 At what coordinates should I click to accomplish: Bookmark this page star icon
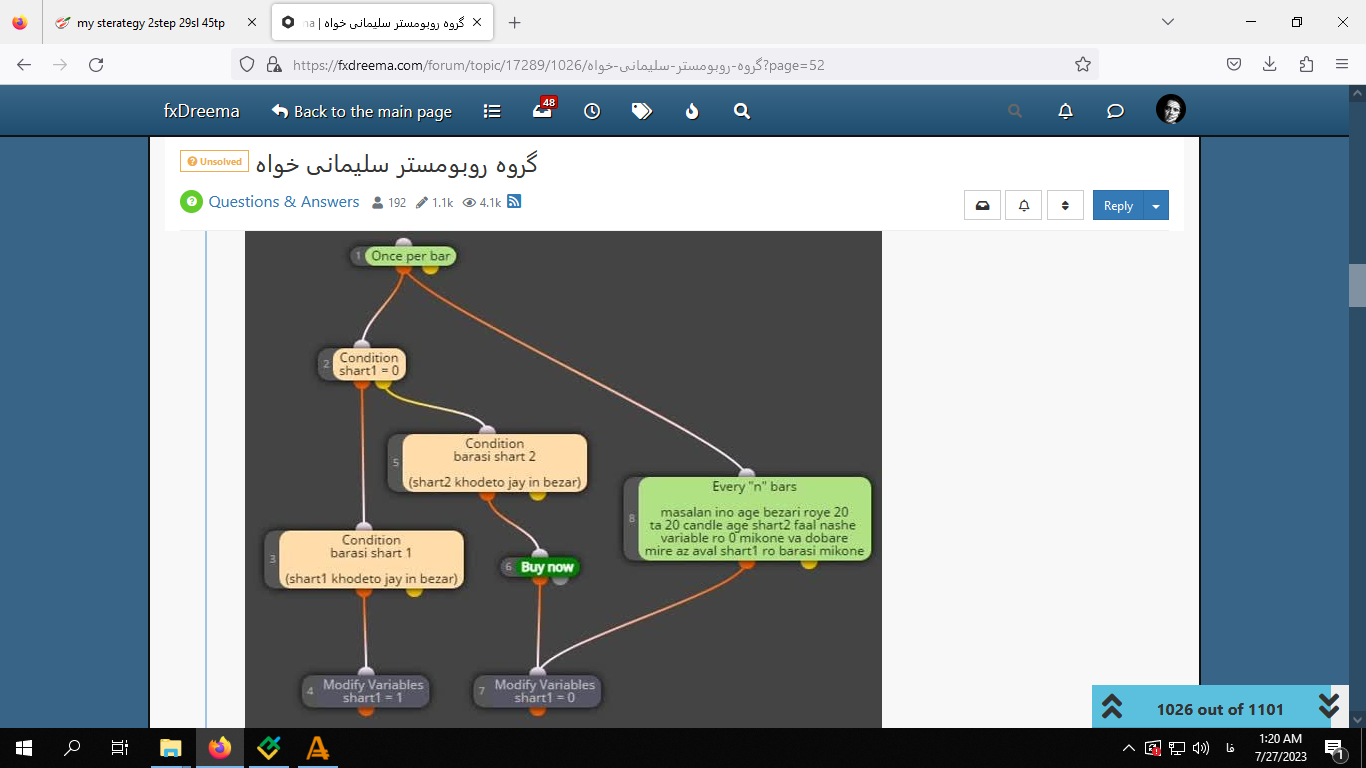click(1082, 64)
